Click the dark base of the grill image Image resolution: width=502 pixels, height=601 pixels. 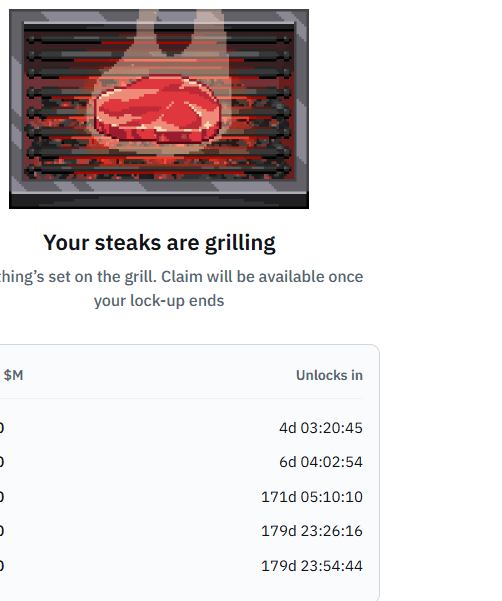159,201
